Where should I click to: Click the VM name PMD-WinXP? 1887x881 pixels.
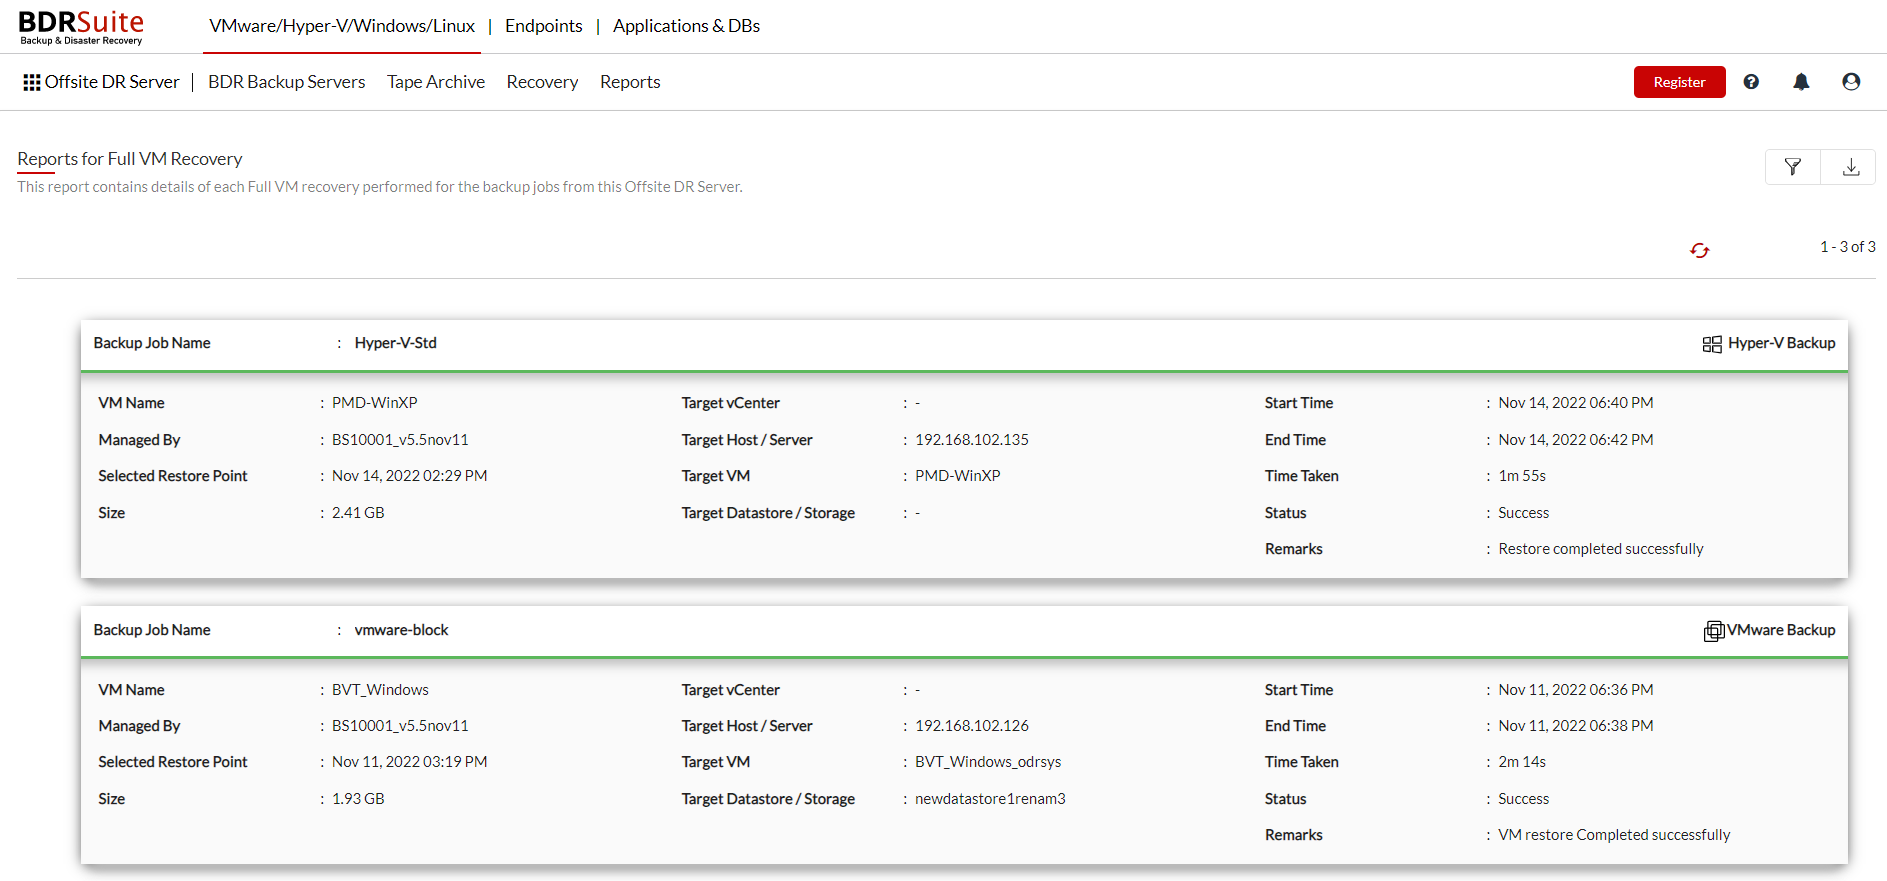[375, 403]
